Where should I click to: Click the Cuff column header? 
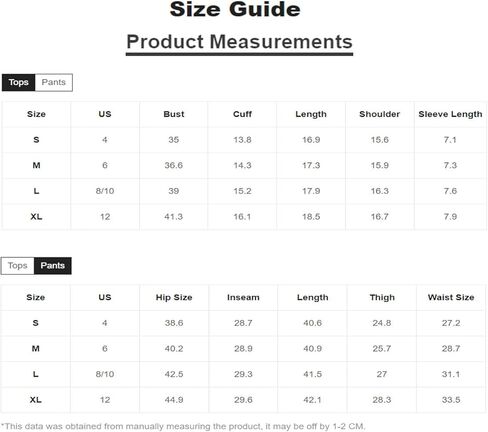tap(242, 114)
